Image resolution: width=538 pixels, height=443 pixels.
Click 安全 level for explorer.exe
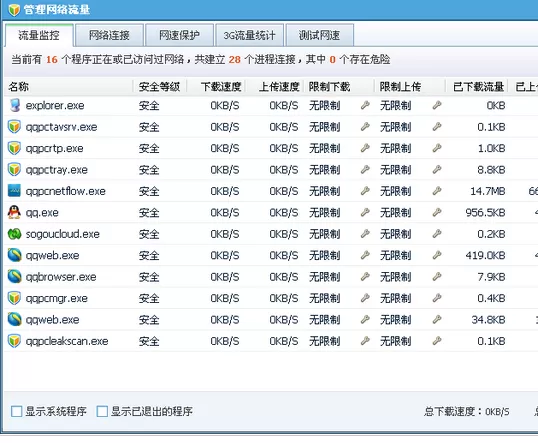tap(149, 105)
